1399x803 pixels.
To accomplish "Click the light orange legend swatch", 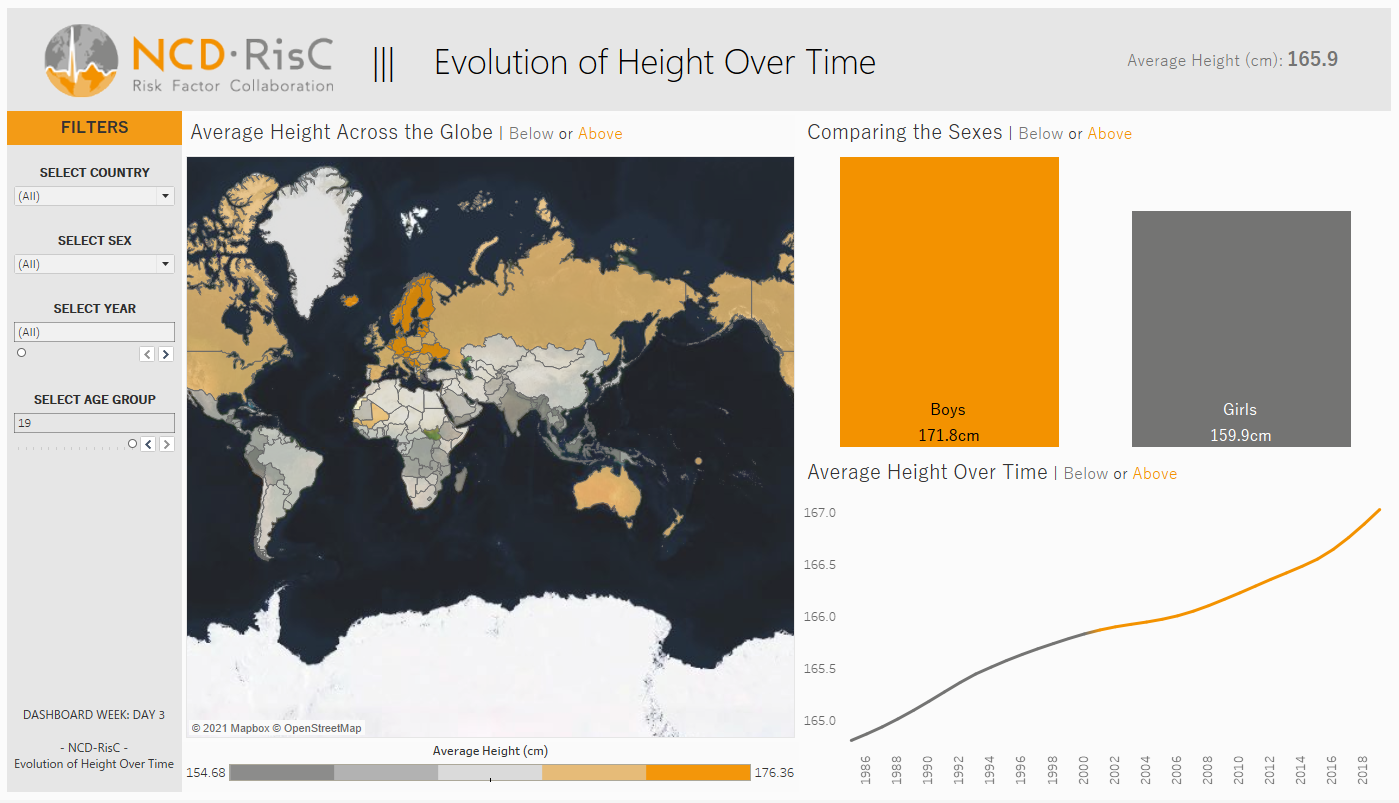I will tap(594, 772).
